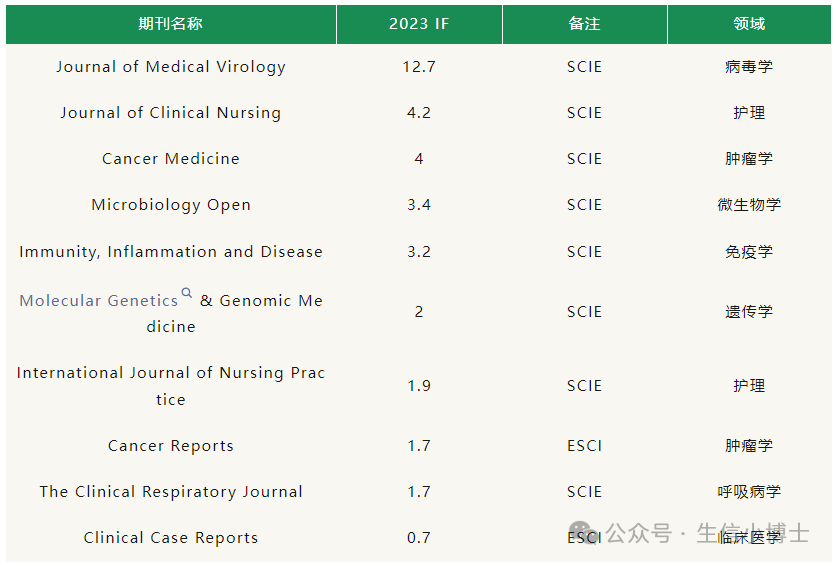Viewport: 836px width, 566px height.
Task: Select the Cancer Reports journal name
Action: point(171,446)
